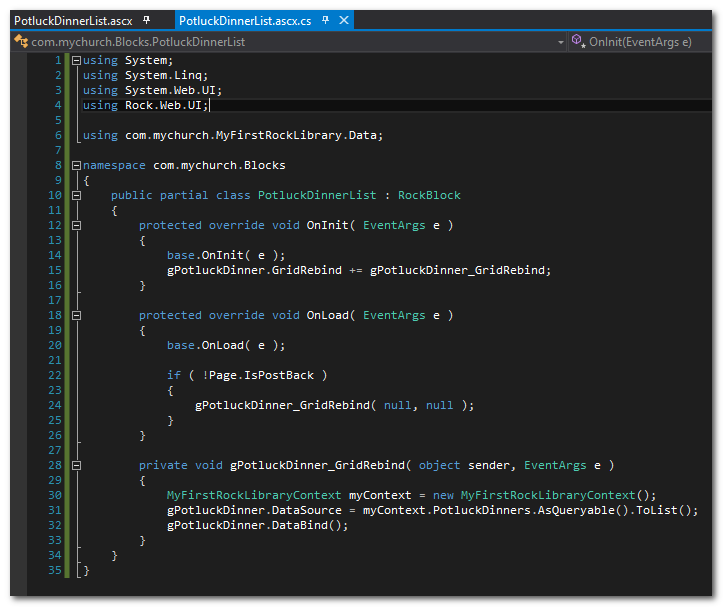The width and height of the screenshot is (723, 607).
Task: Click the method icon beside OnInit(EventArgs e)
Action: click(579, 42)
